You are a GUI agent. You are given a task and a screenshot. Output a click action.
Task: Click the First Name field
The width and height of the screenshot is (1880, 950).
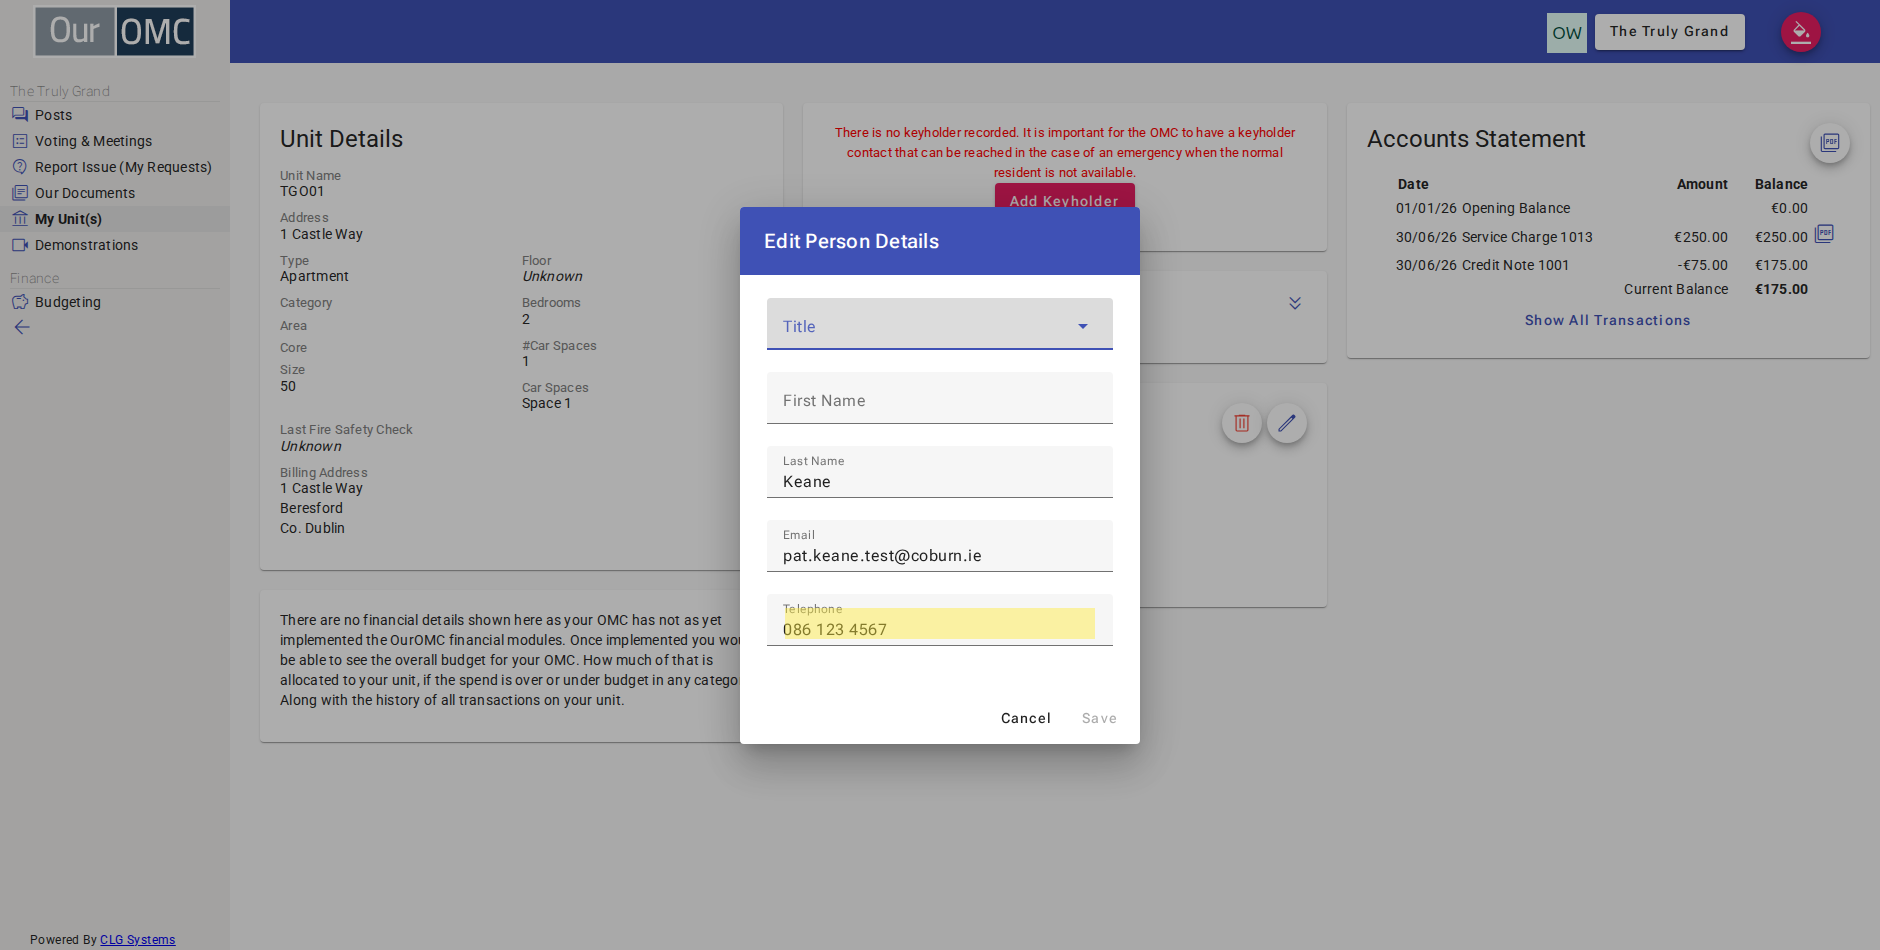(940, 398)
